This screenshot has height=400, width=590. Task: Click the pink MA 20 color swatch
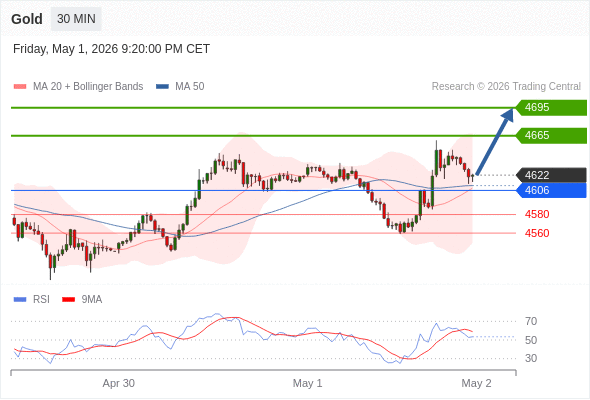(20, 87)
